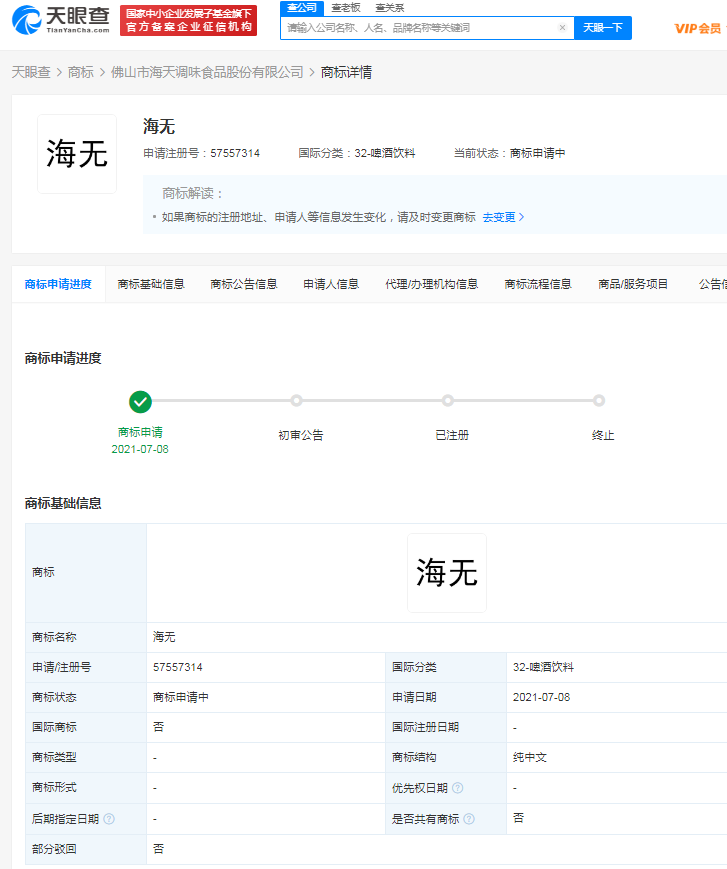Select the 查公司 search tab
This screenshot has height=869, width=727.
click(x=302, y=8)
